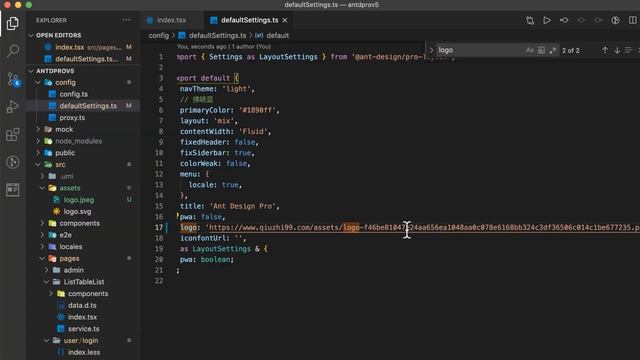640x360 pixels.
Task: Click the logo URL string on line 17
Action: (422, 227)
